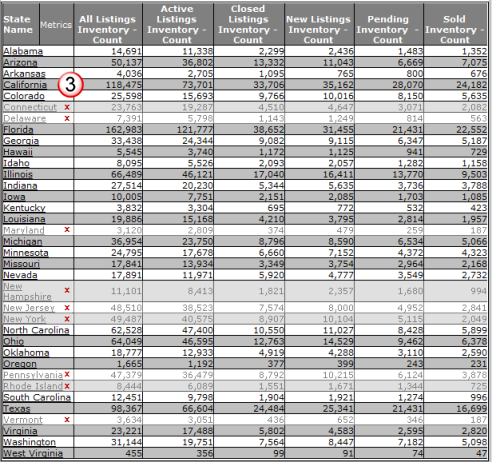The width and height of the screenshot is (492, 462).
Task: Select California's All Listings value 118,475
Action: point(124,85)
